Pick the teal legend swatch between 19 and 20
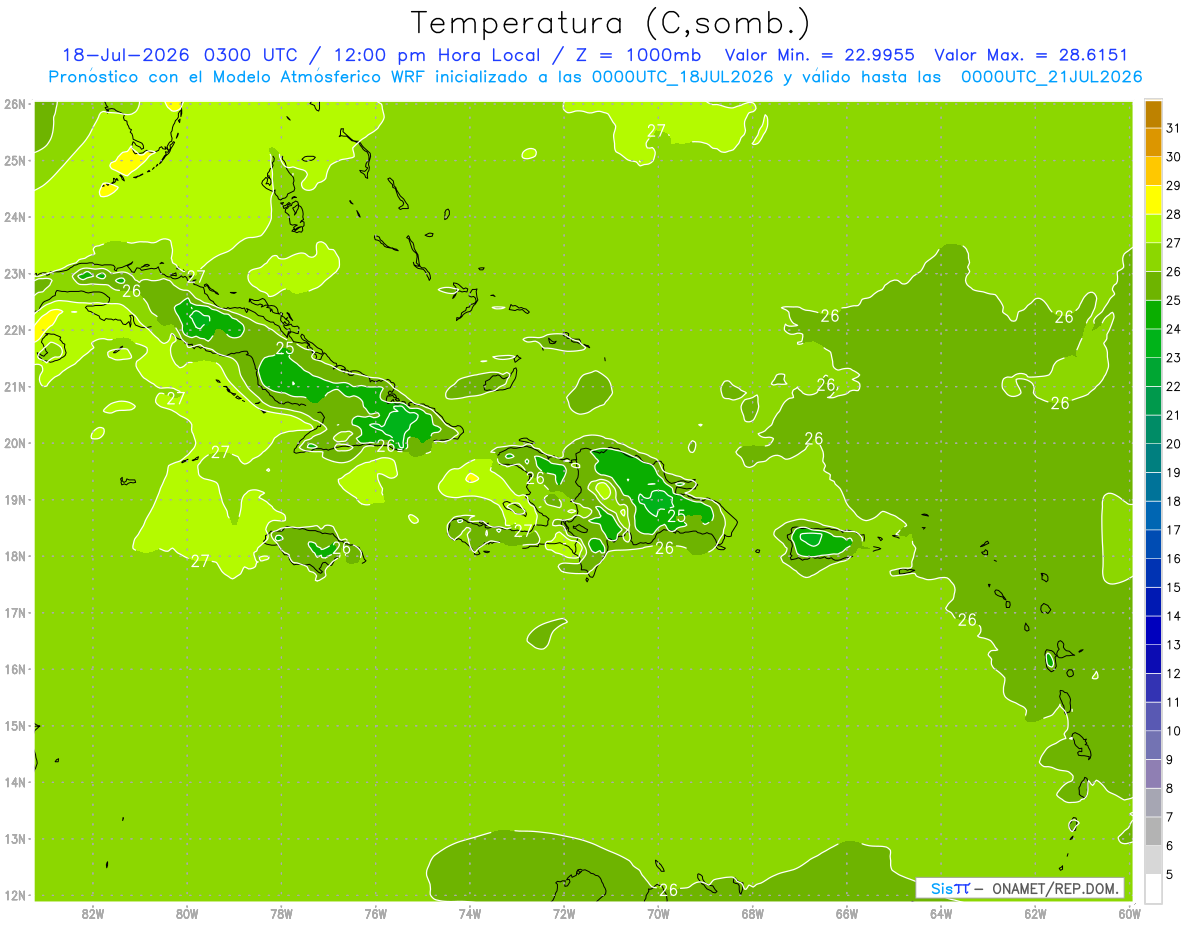1200x927 pixels. [x=1153, y=458]
